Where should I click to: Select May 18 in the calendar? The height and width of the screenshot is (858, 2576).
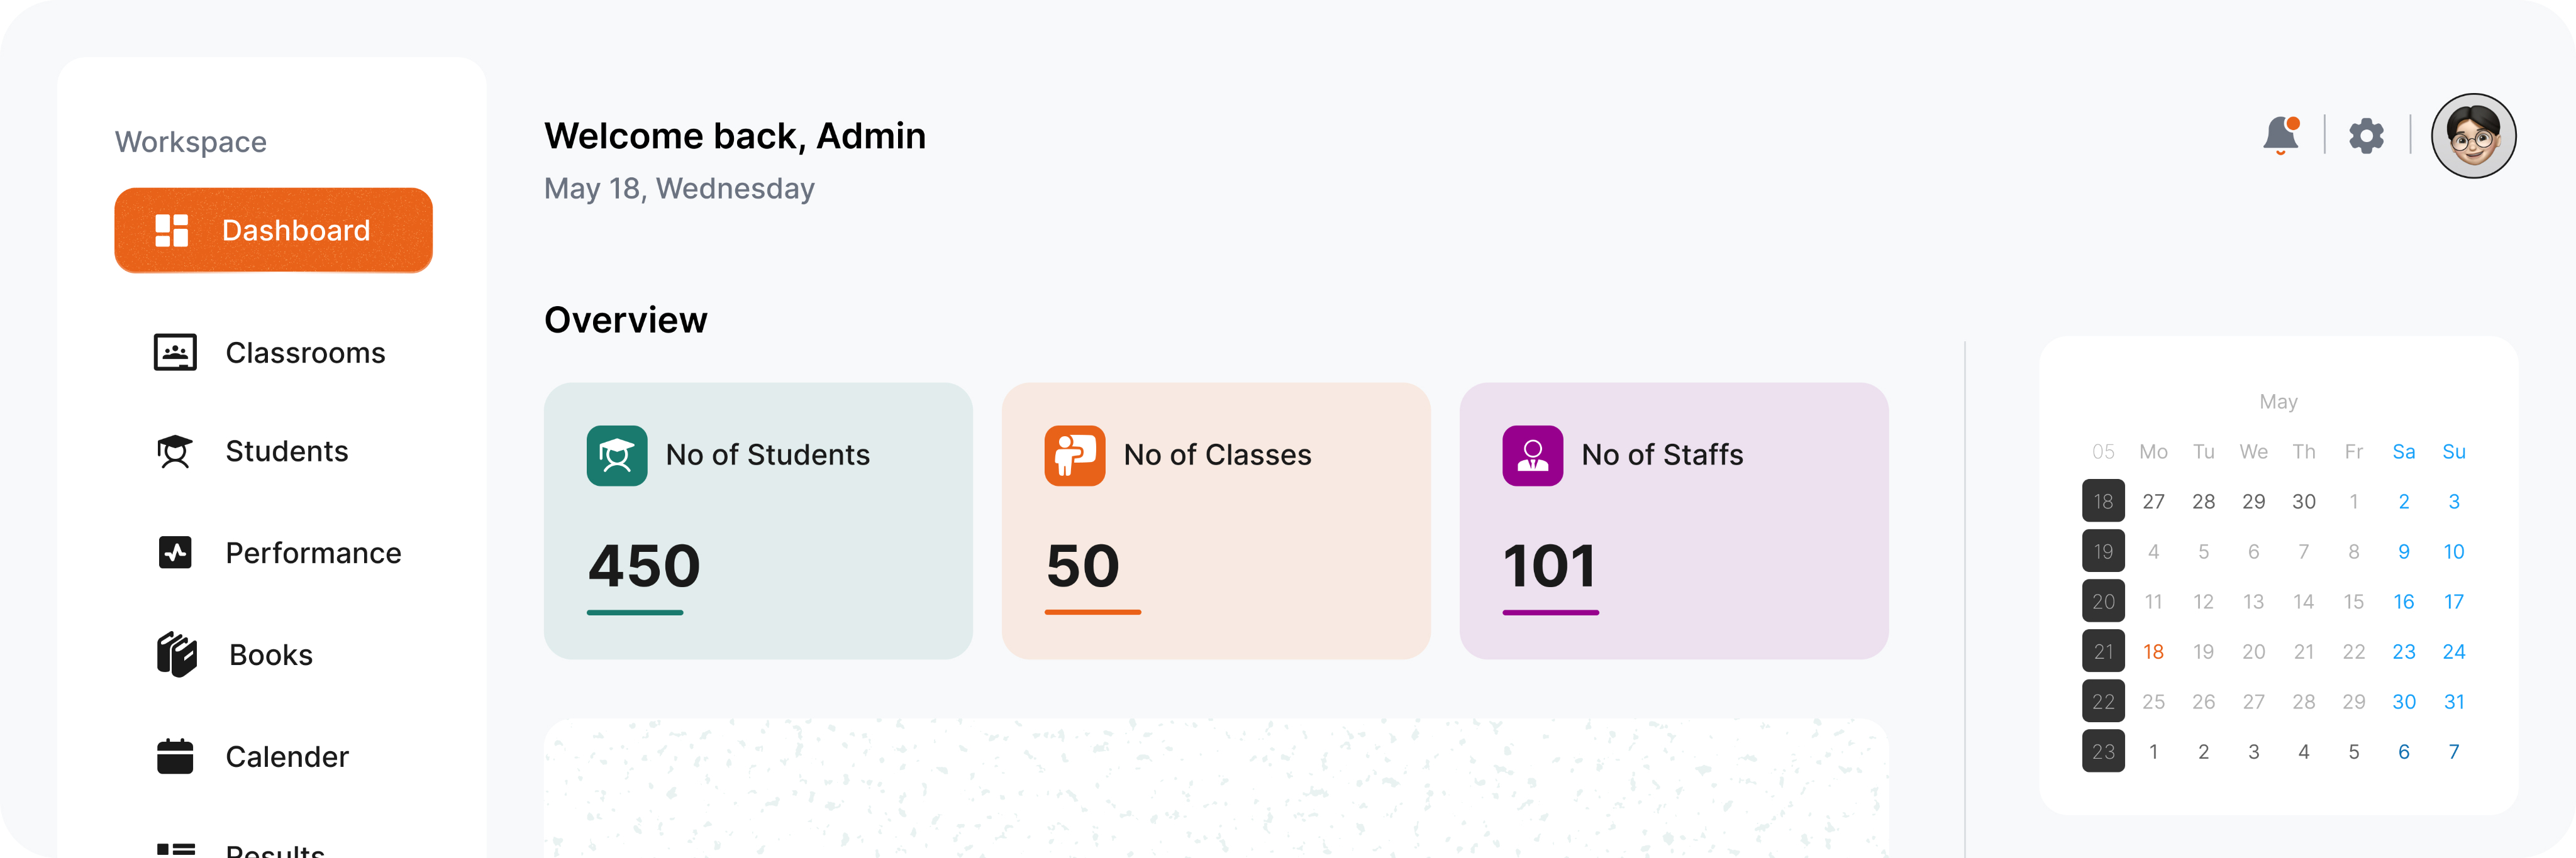click(2153, 652)
